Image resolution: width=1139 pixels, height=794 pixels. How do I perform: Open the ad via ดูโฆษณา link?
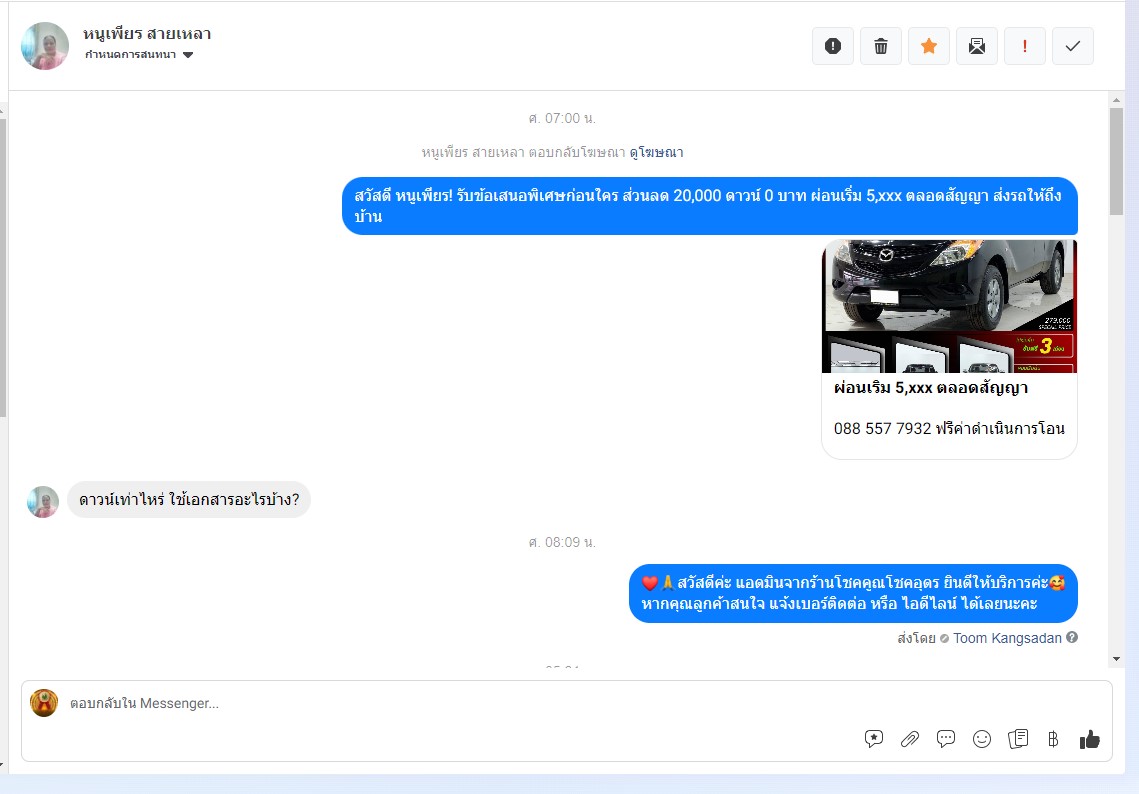pos(656,153)
